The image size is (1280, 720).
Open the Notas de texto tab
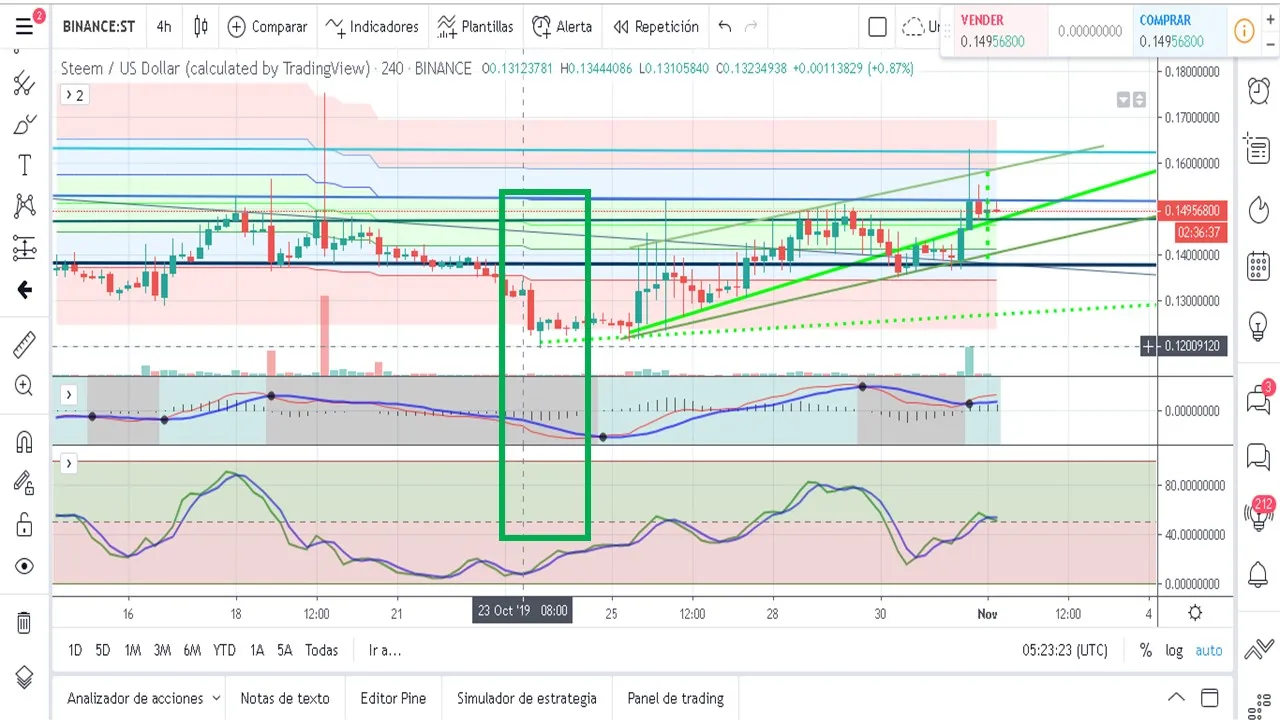click(x=284, y=698)
